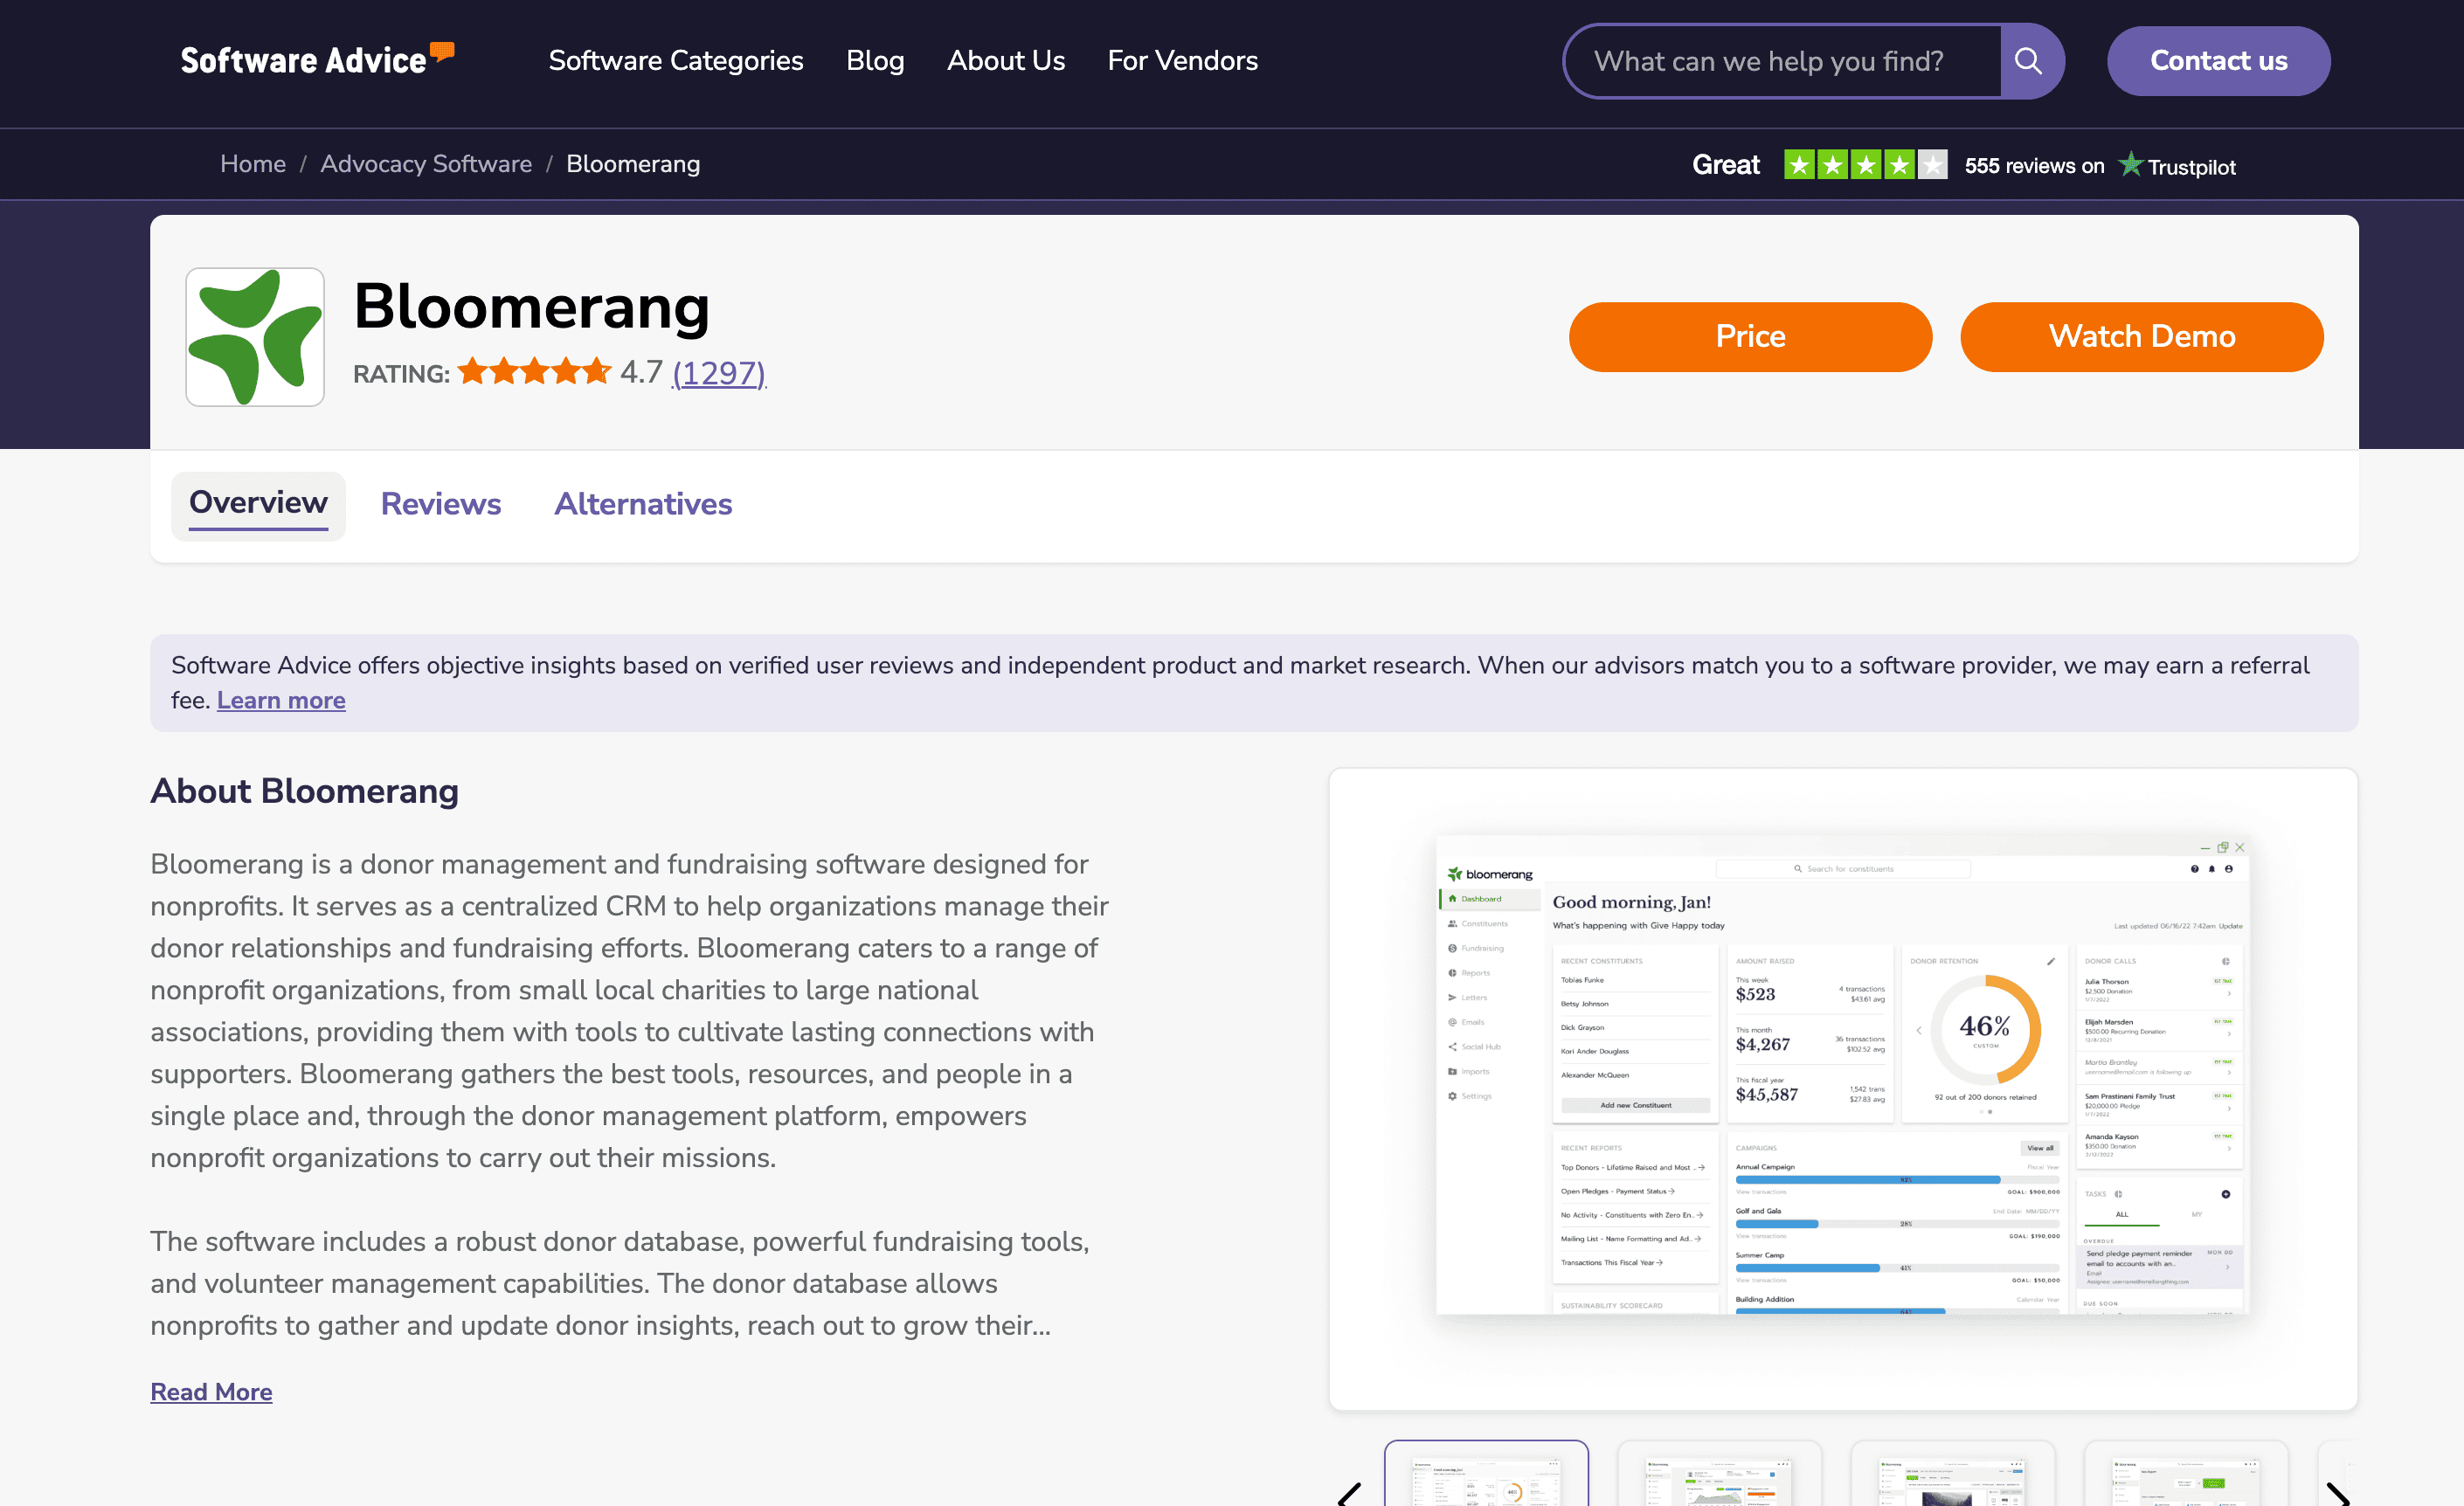Click the Watch Demo button
Image resolution: width=2464 pixels, height=1506 pixels.
pos(2141,337)
